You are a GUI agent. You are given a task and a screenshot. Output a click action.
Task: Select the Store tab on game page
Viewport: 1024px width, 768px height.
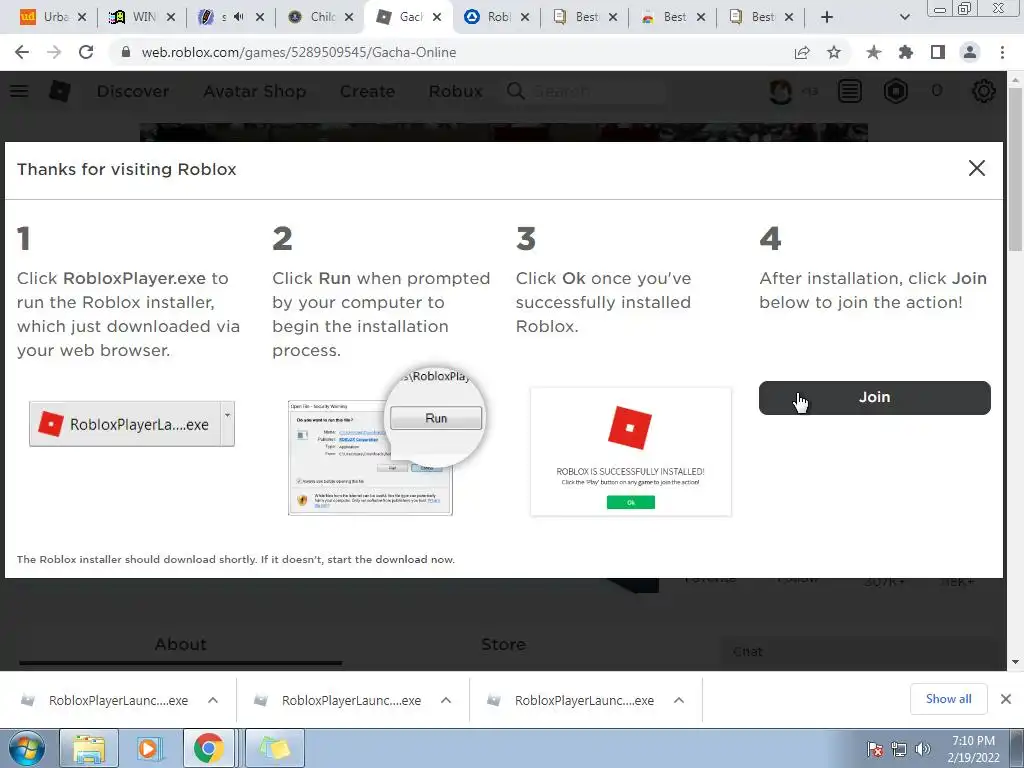pos(503,645)
